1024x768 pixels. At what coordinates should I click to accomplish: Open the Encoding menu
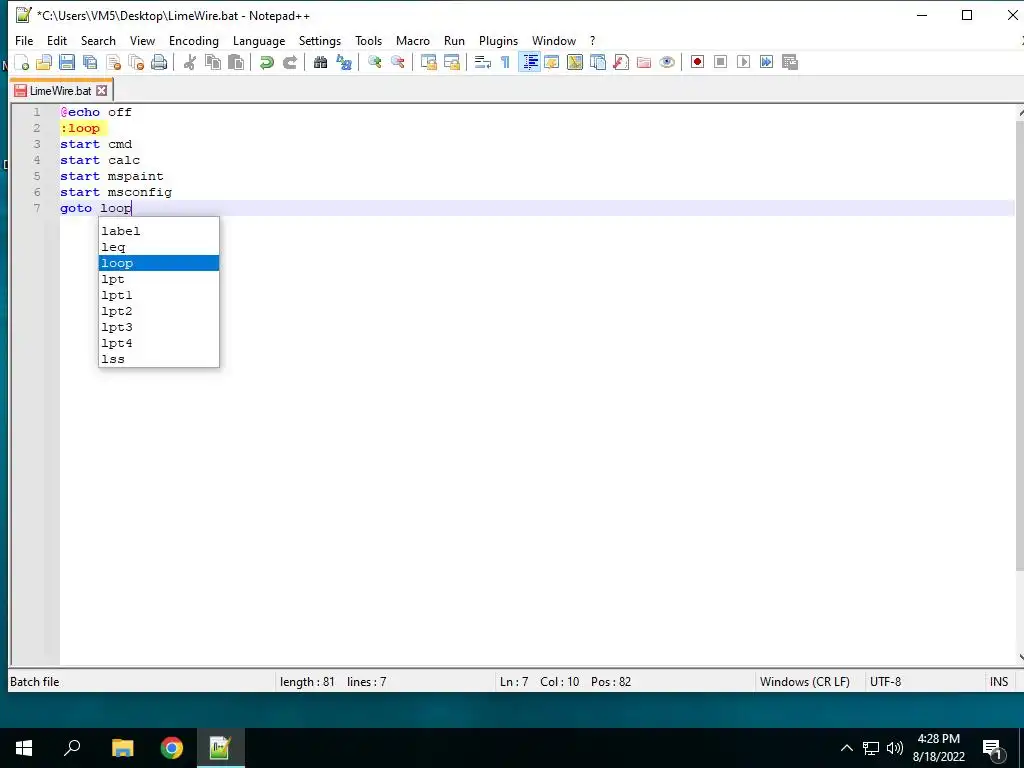(x=194, y=40)
